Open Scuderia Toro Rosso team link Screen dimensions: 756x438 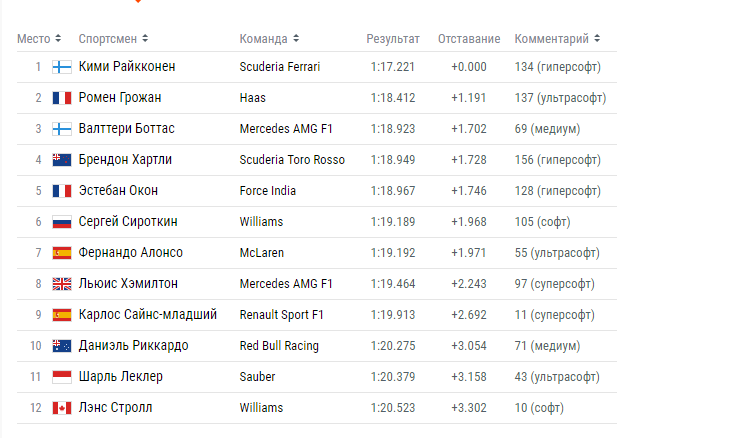(x=292, y=160)
